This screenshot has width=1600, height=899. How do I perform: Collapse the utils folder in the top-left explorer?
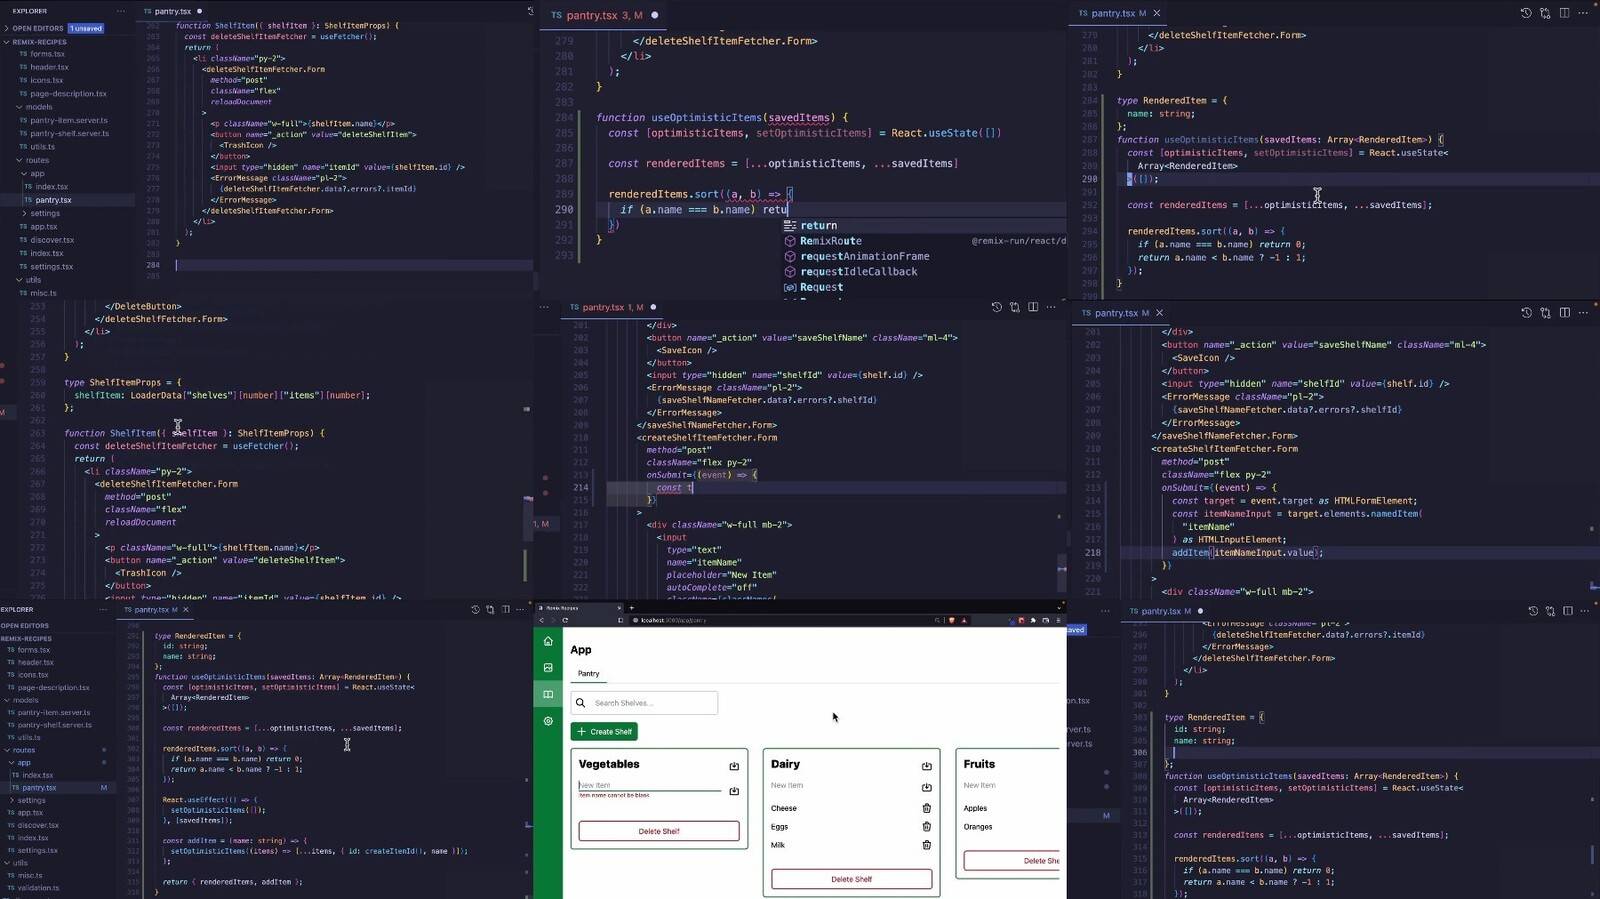tap(19, 280)
